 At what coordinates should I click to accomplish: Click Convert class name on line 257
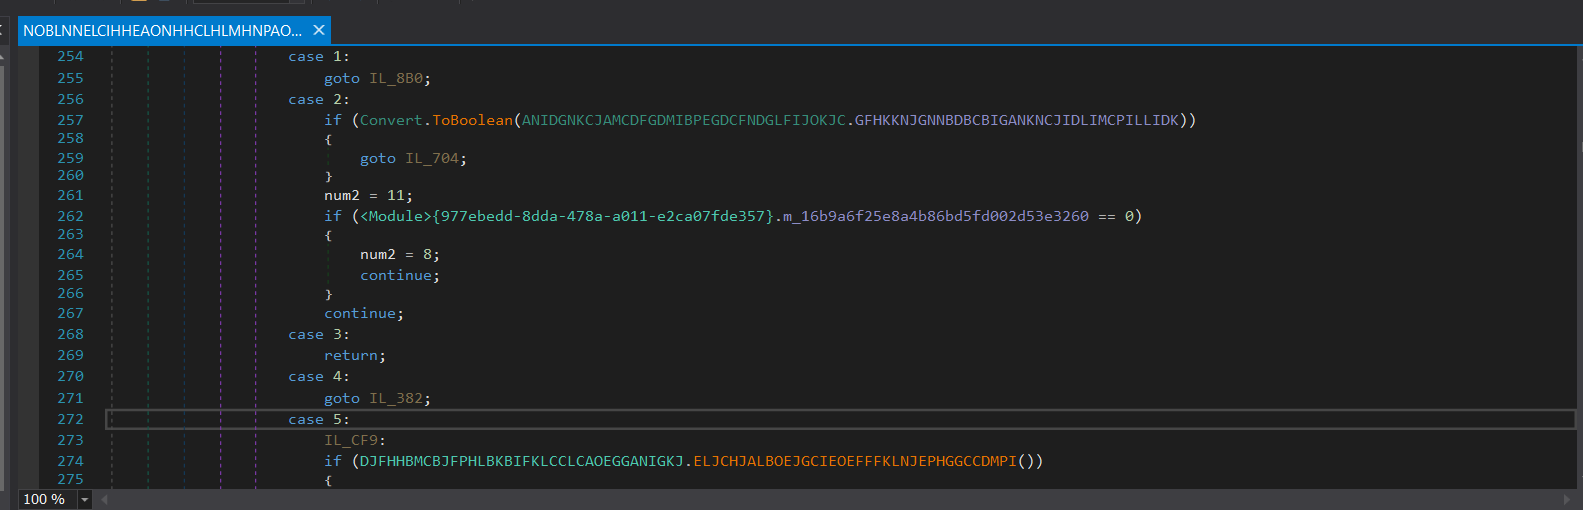pos(391,120)
